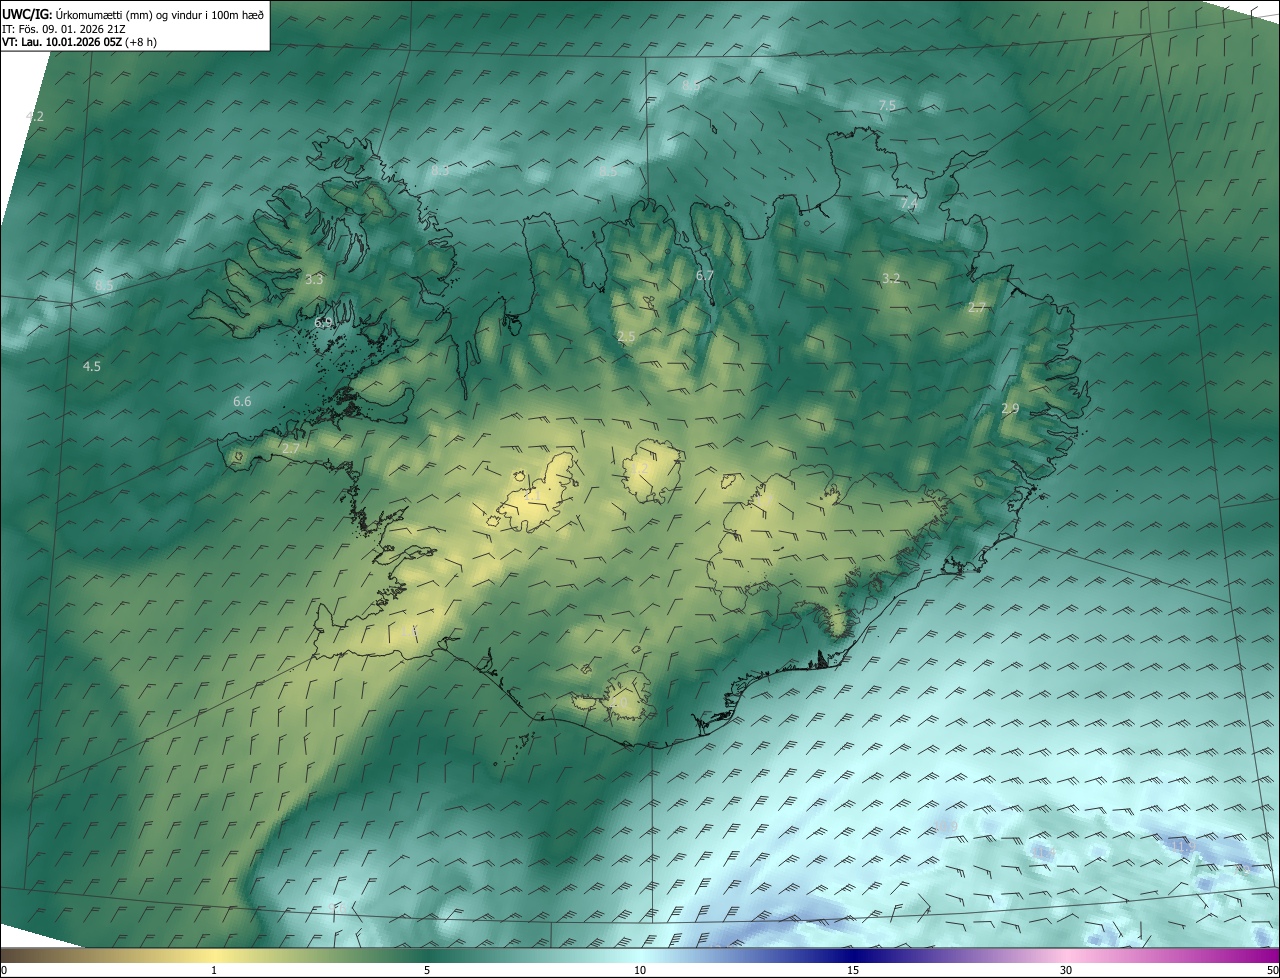This screenshot has width=1280, height=978.
Task: Select the IT: Fös. 09. 01. 2026 21Z line
Action: 64,28
